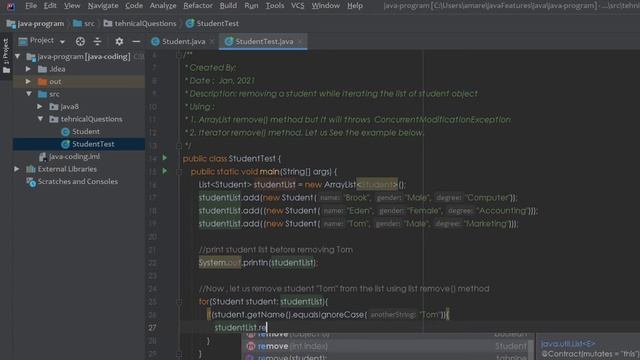This screenshot has width=640, height=360.
Task: Click src breadcrumb in navigation bar
Action: 84,24
